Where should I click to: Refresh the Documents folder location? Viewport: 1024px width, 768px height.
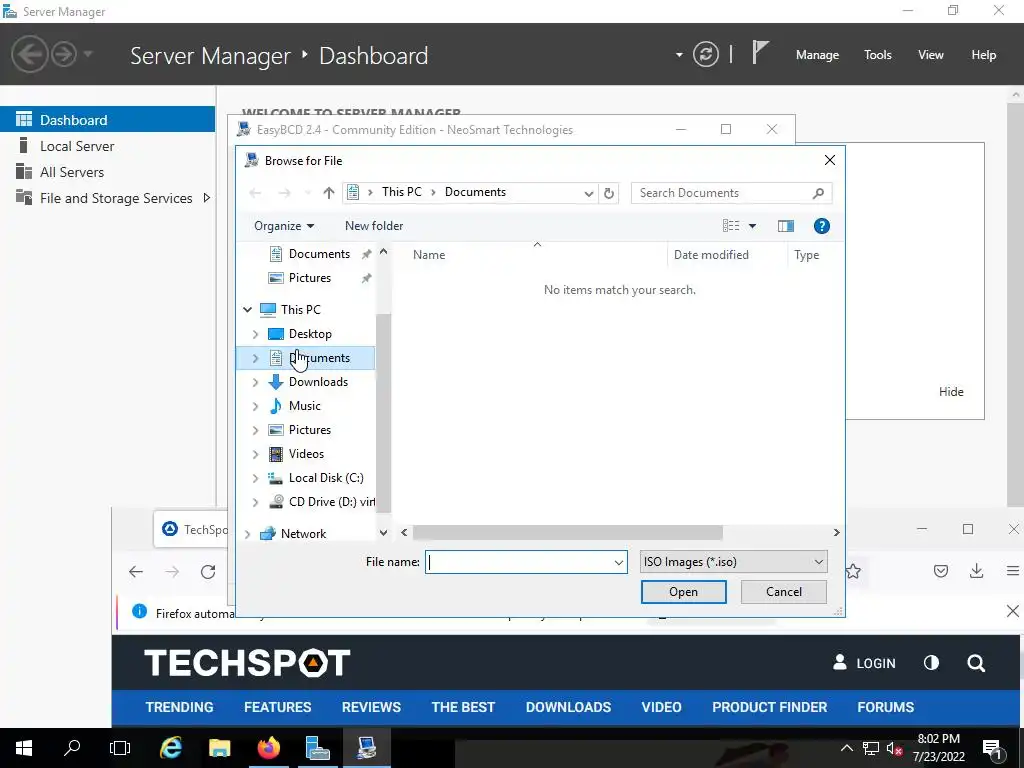coord(609,193)
